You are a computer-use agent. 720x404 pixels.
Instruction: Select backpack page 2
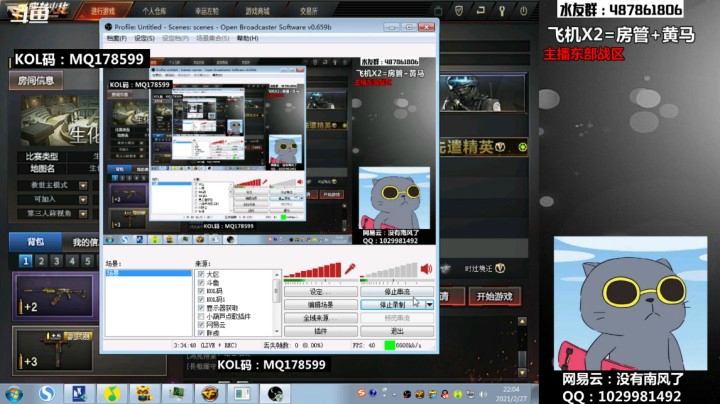[x=41, y=261]
